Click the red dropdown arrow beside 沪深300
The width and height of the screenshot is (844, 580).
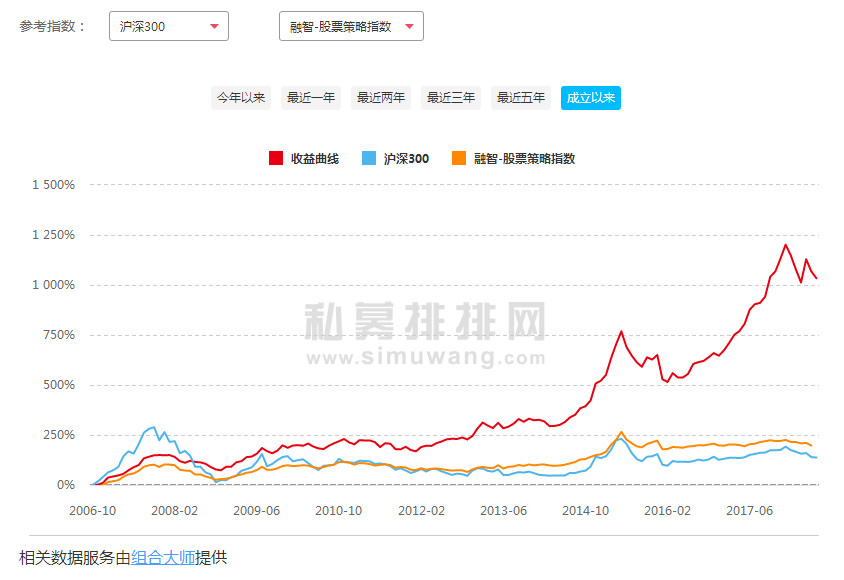(x=212, y=26)
